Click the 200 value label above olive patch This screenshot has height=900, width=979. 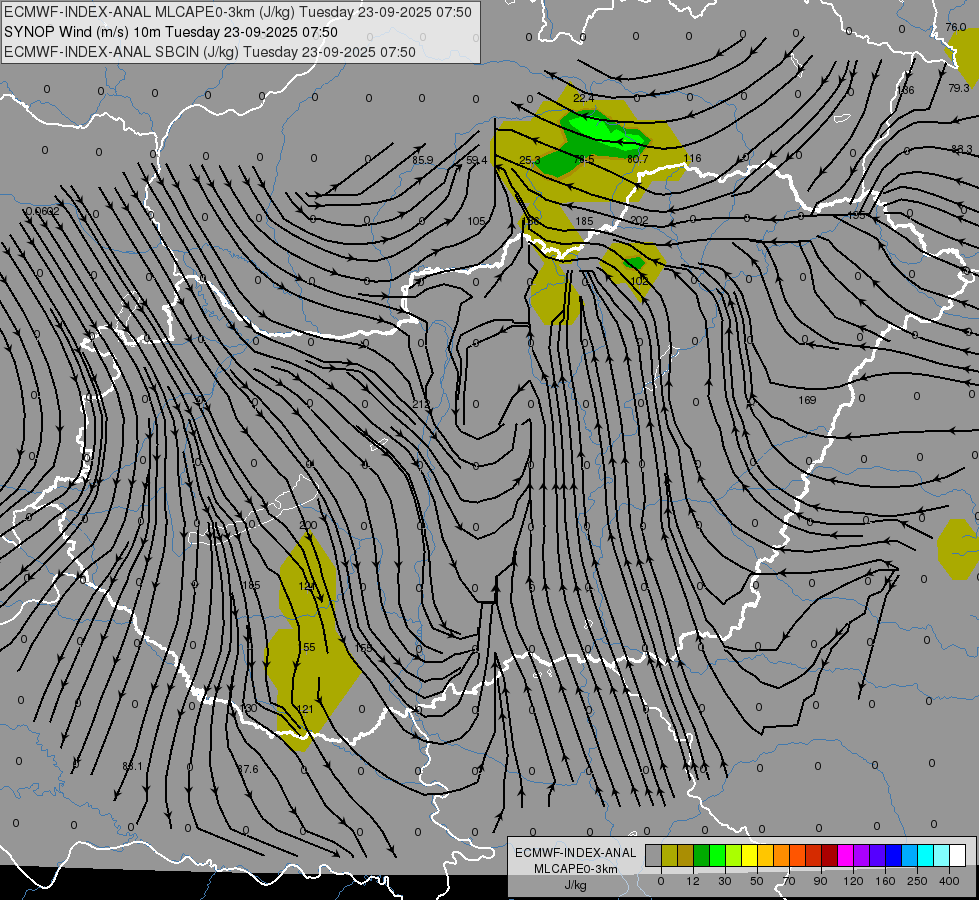coord(308,525)
